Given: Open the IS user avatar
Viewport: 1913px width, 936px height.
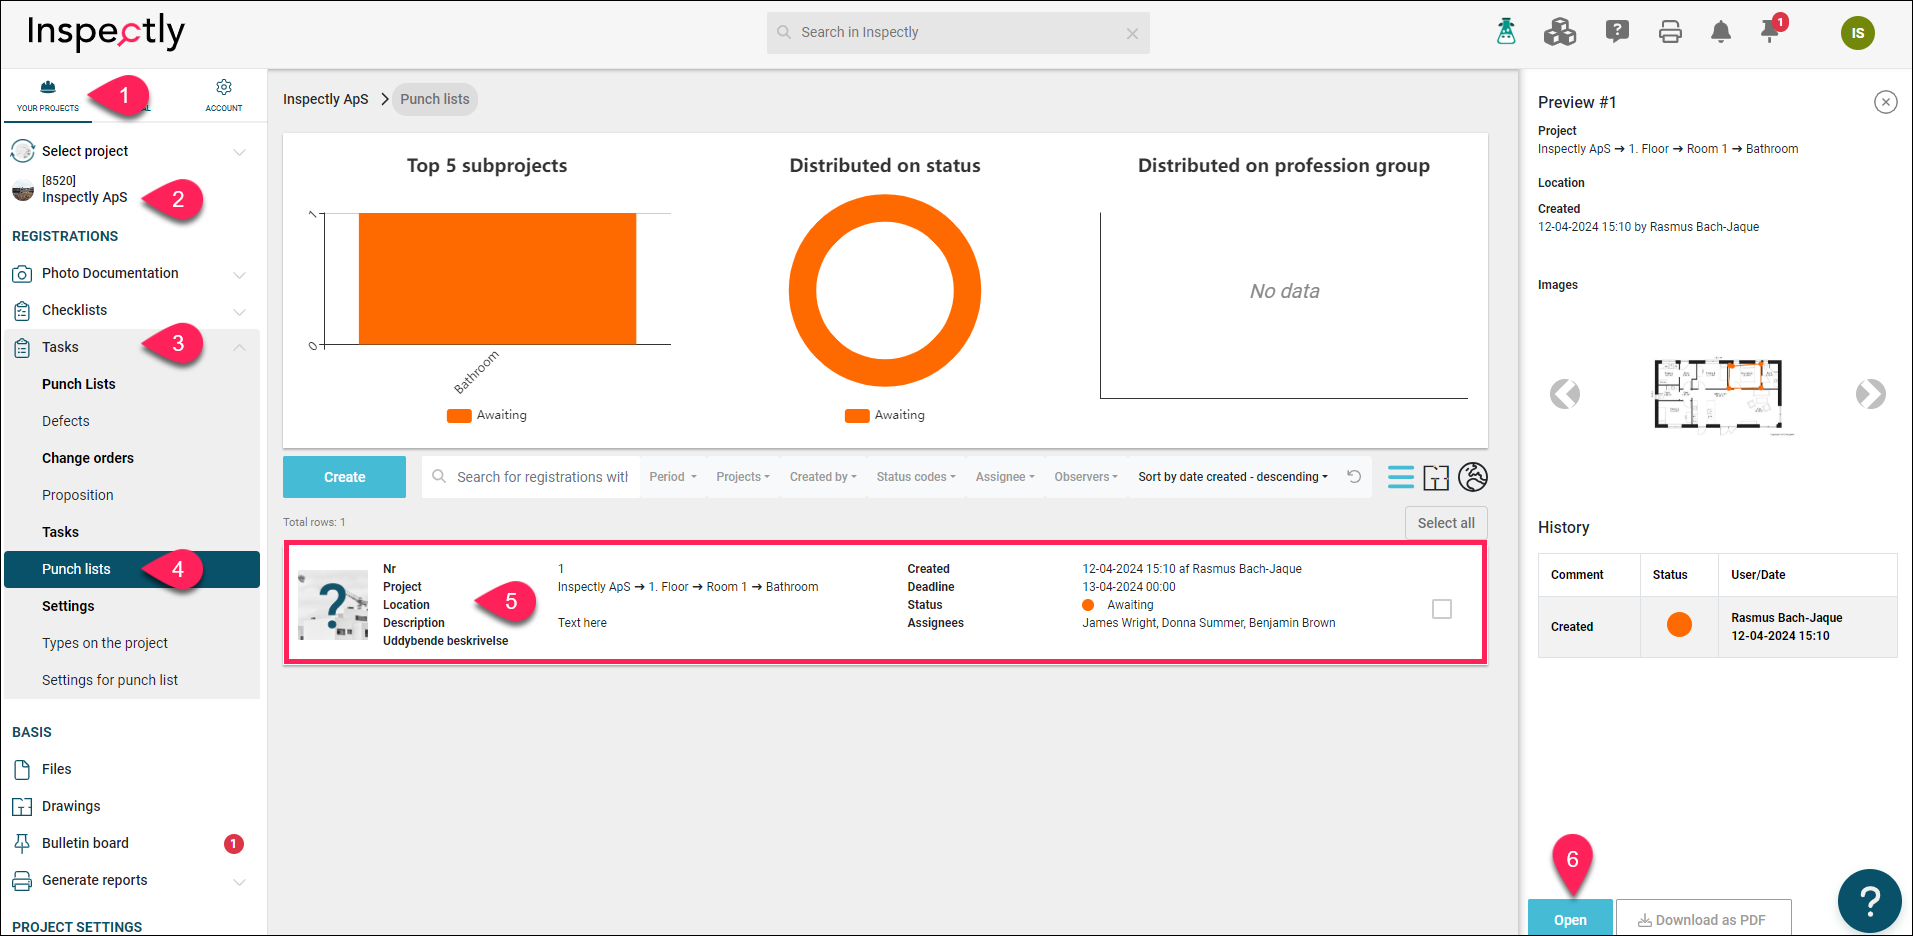Looking at the screenshot, I should coord(1858,33).
